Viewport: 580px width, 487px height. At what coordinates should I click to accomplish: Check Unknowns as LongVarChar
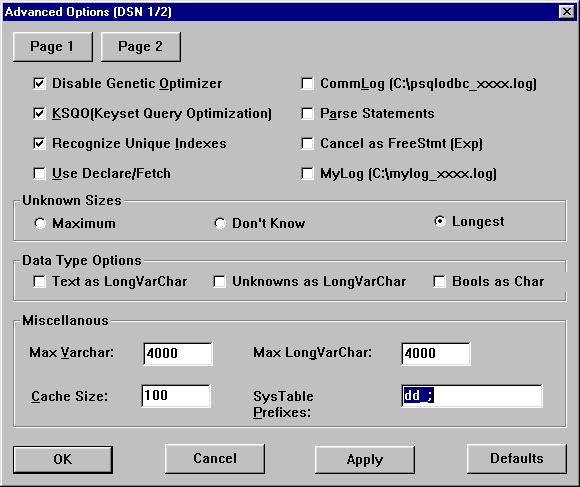tap(219, 282)
